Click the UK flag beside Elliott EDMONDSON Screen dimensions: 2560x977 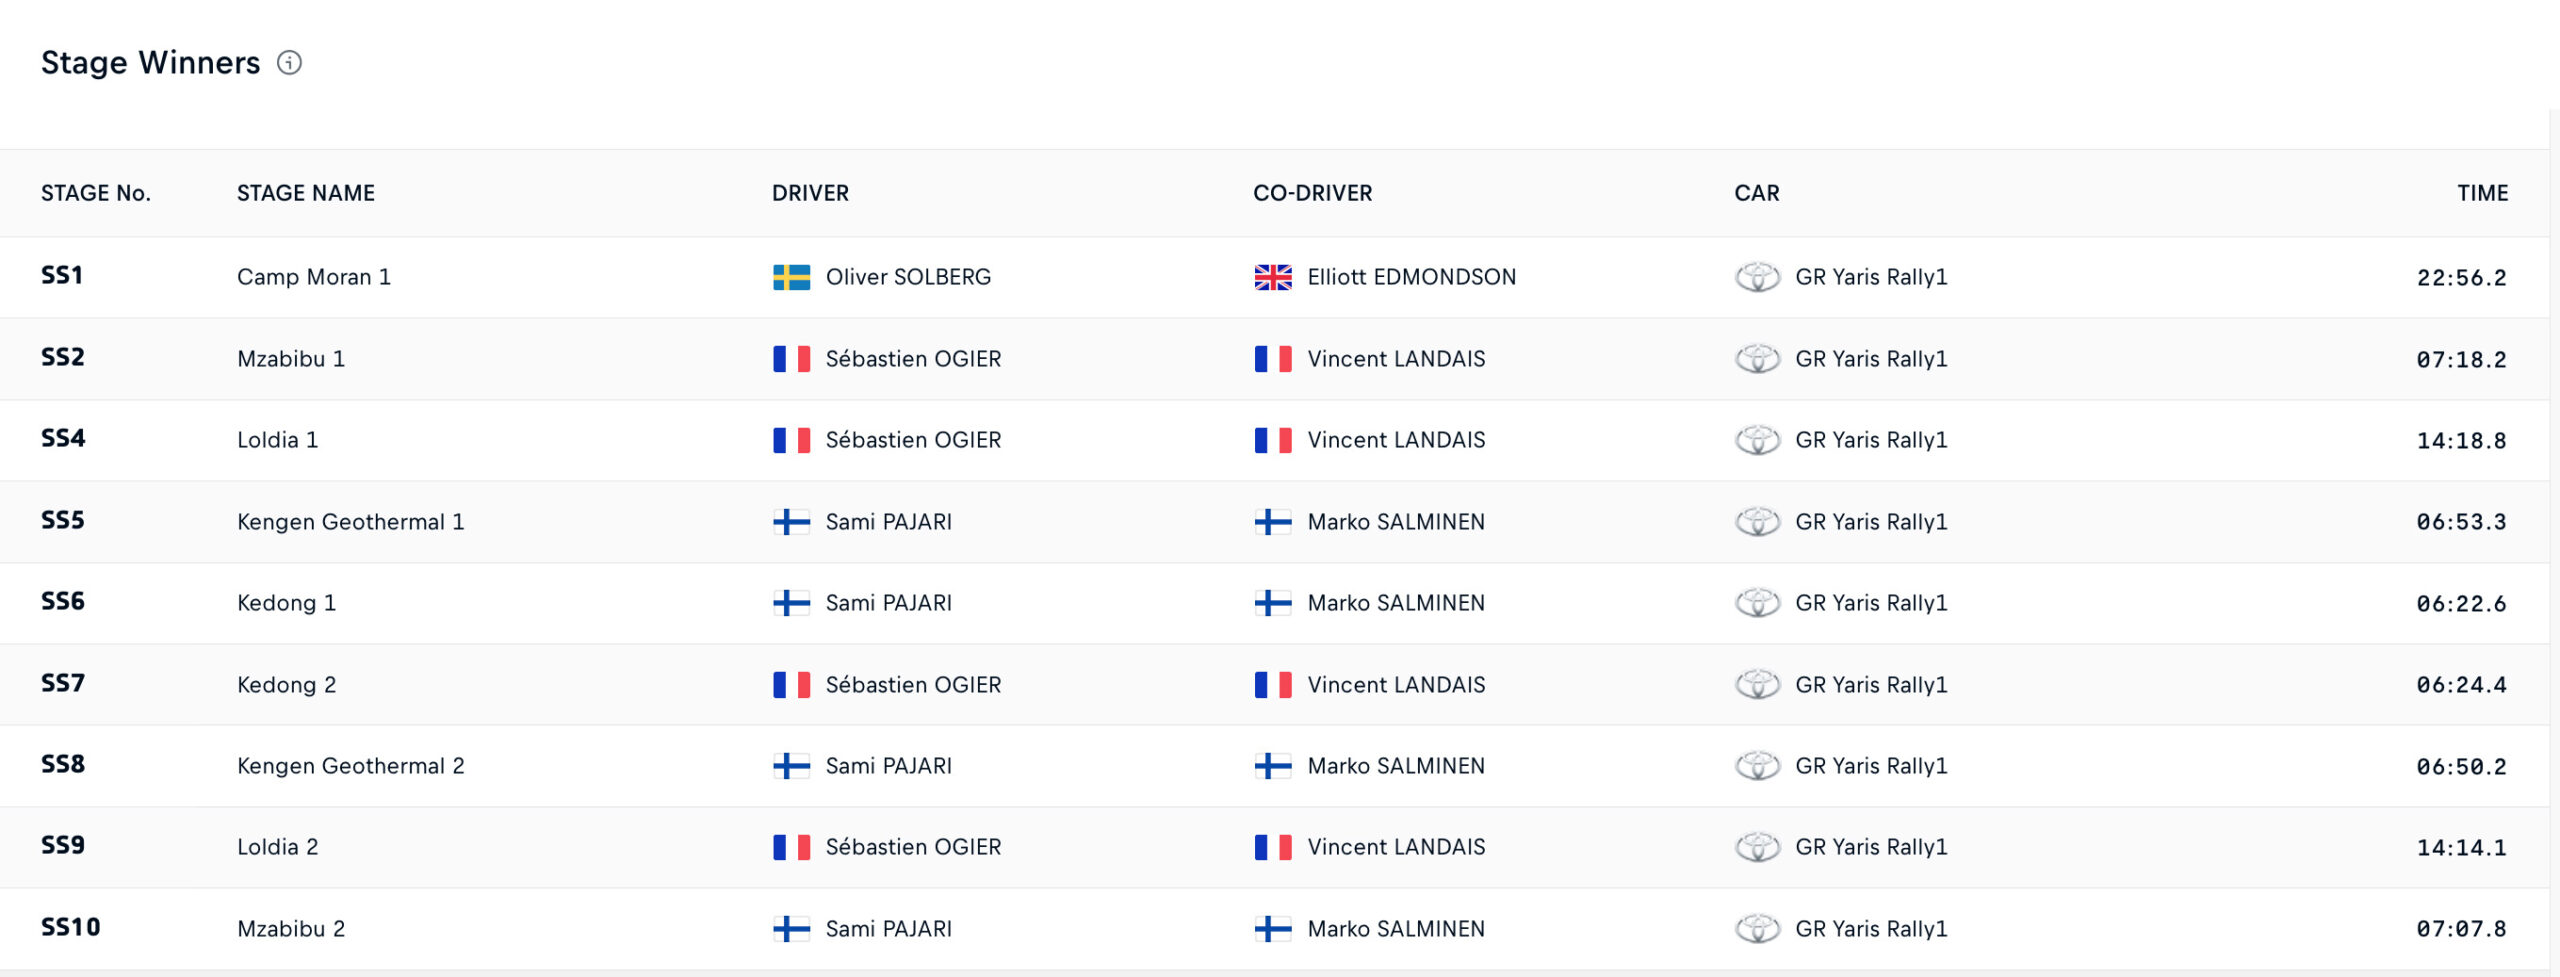tap(1272, 277)
